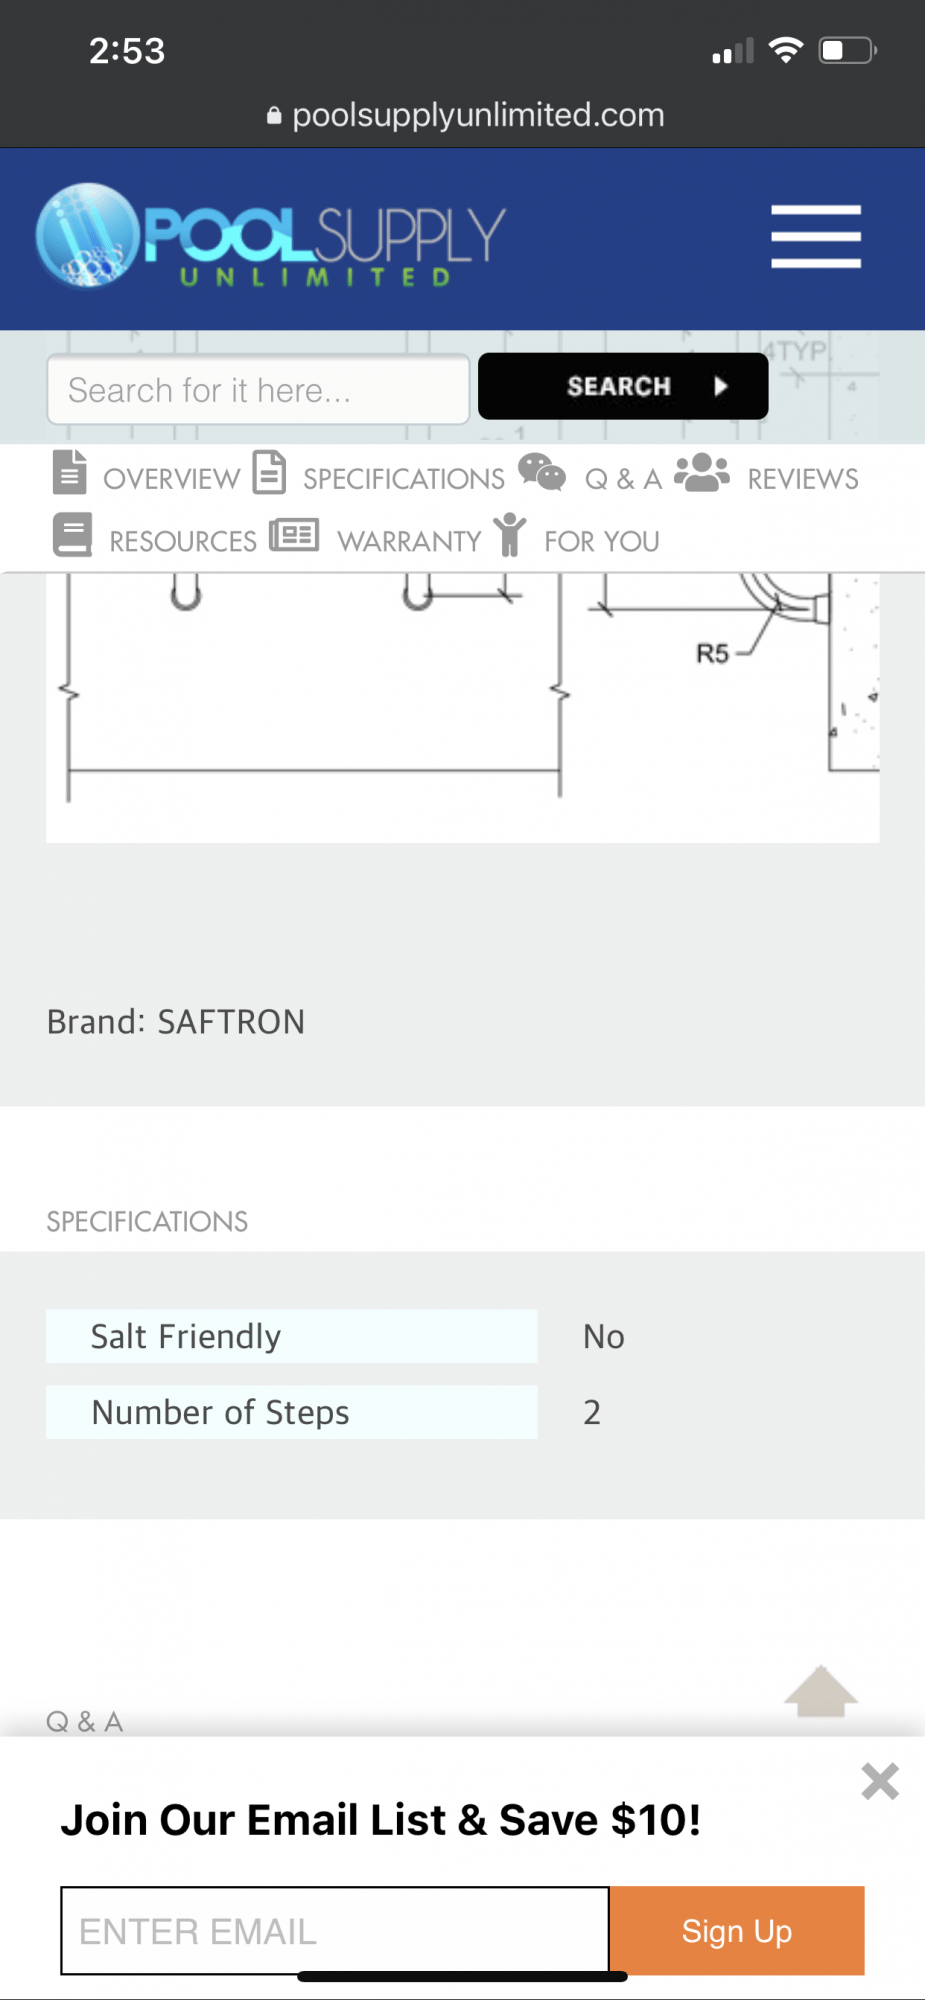Image resolution: width=925 pixels, height=2000 pixels.
Task: Click the orange Sign Up button
Action: 737,1931
